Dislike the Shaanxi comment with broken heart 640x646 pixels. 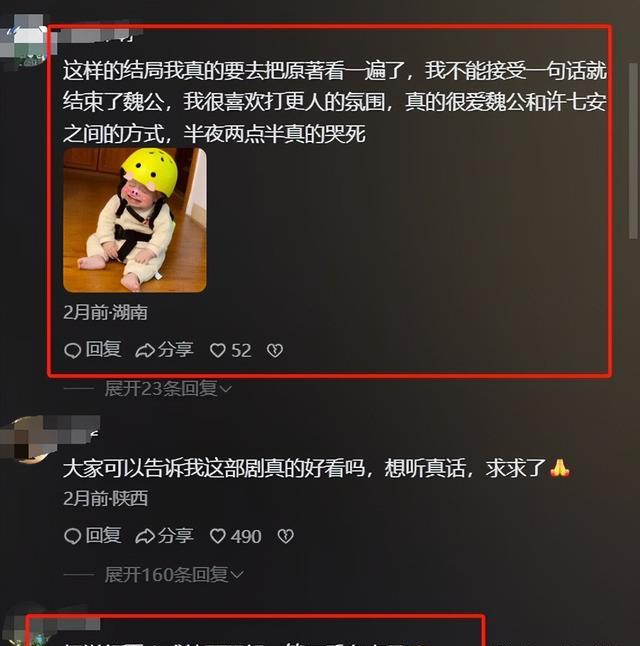tap(286, 536)
